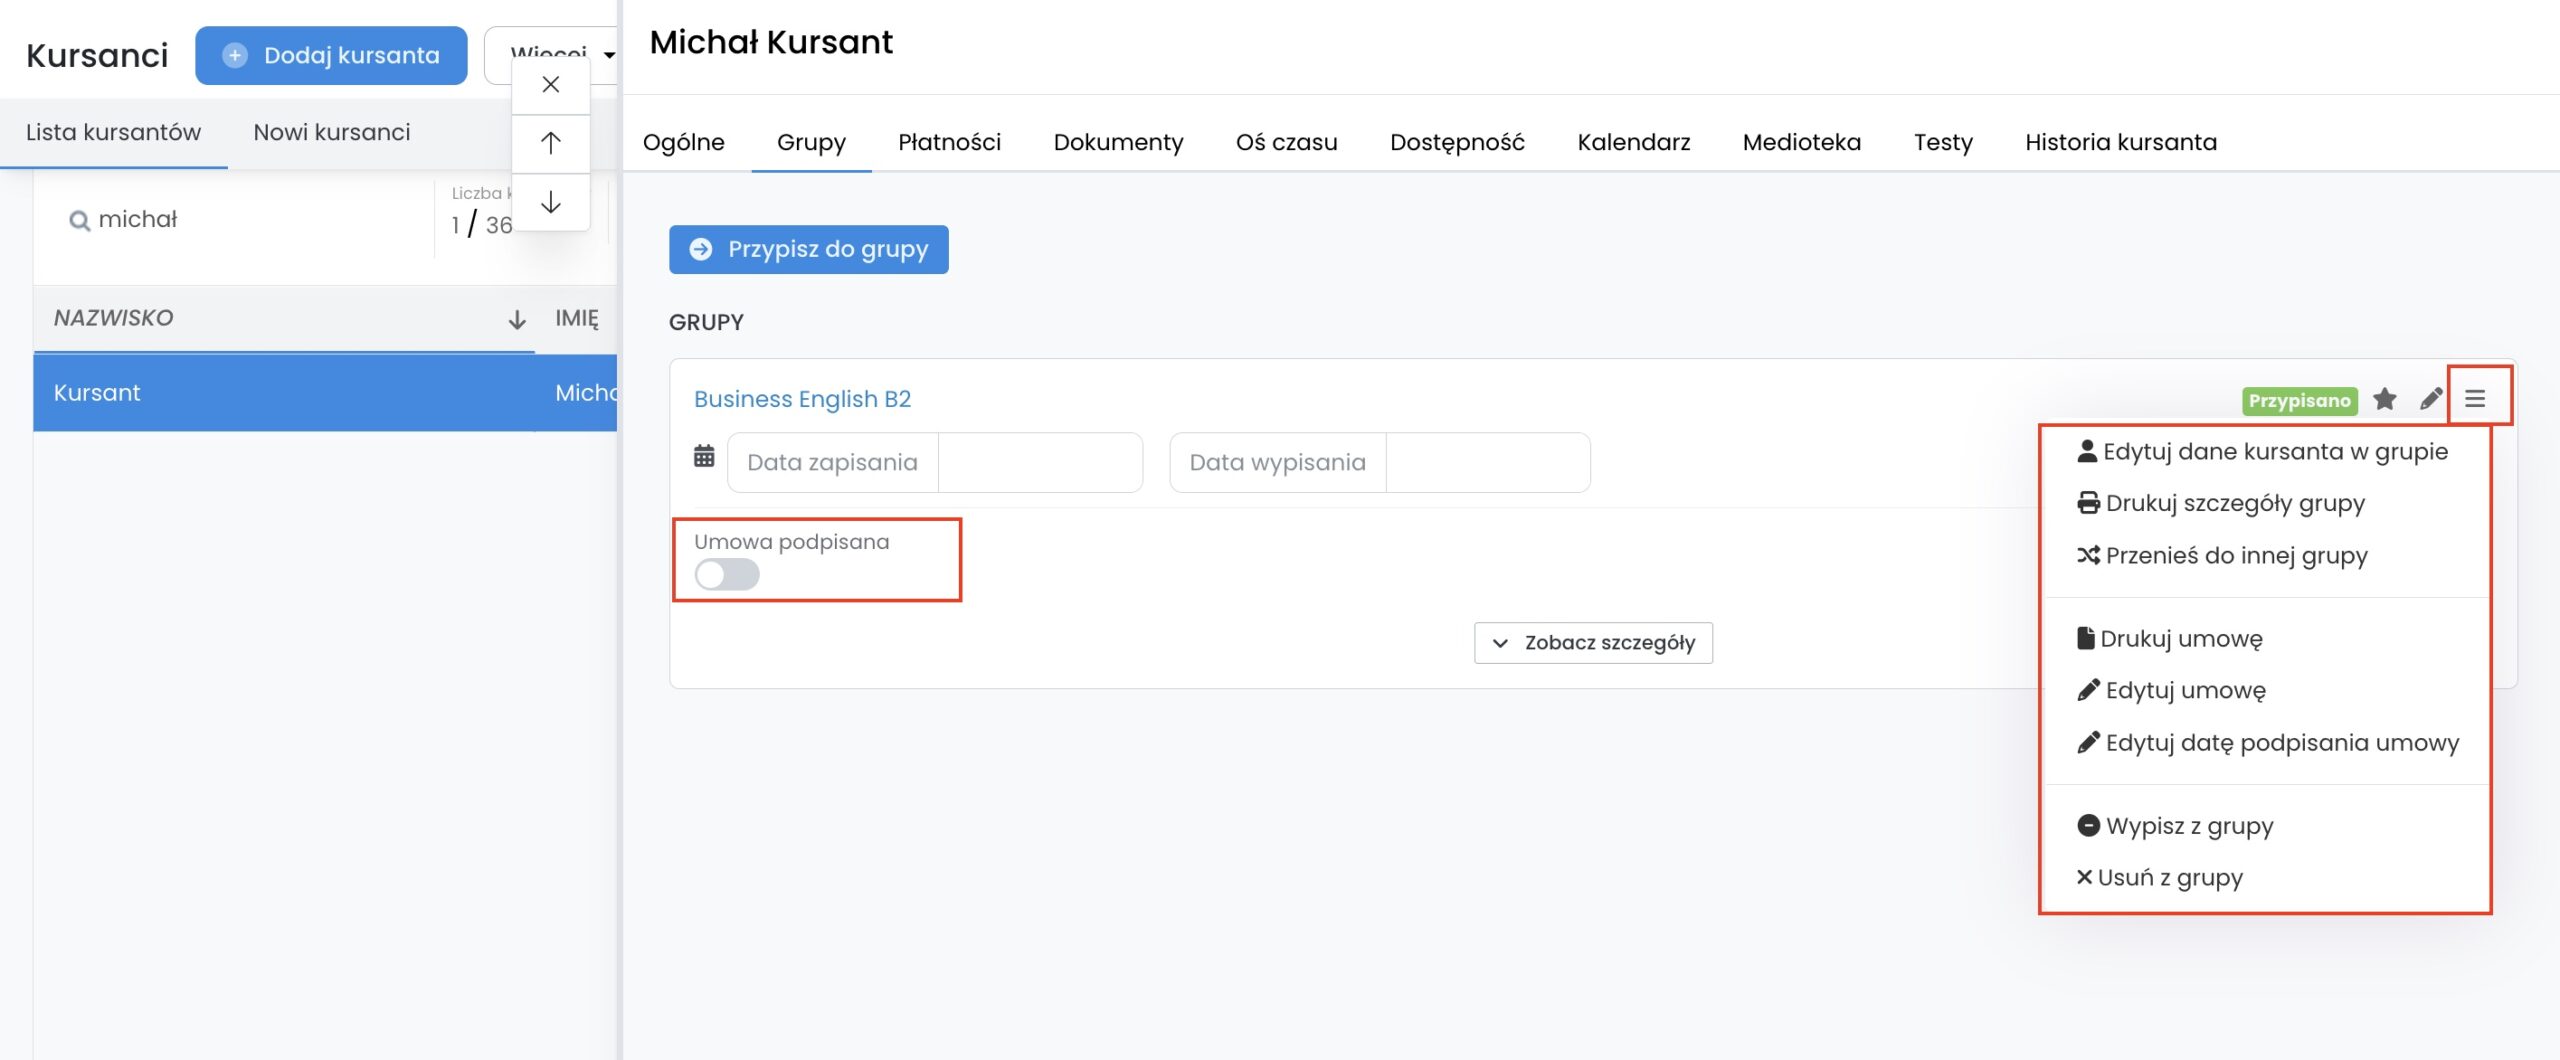2560x1060 pixels.
Task: Sort by NAZWISKO column arrow
Action: 516,319
